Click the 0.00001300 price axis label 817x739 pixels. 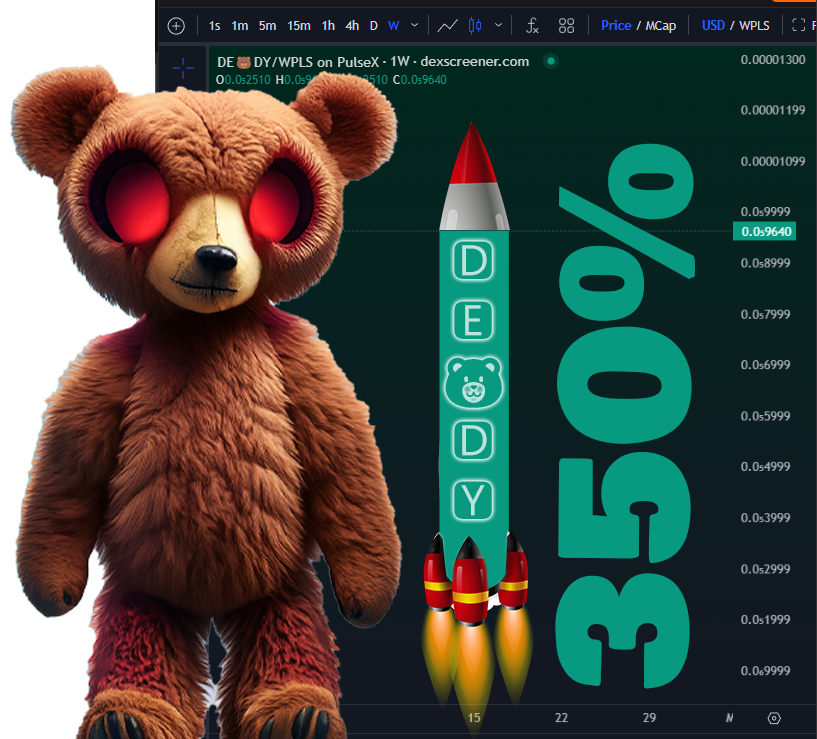(x=773, y=59)
